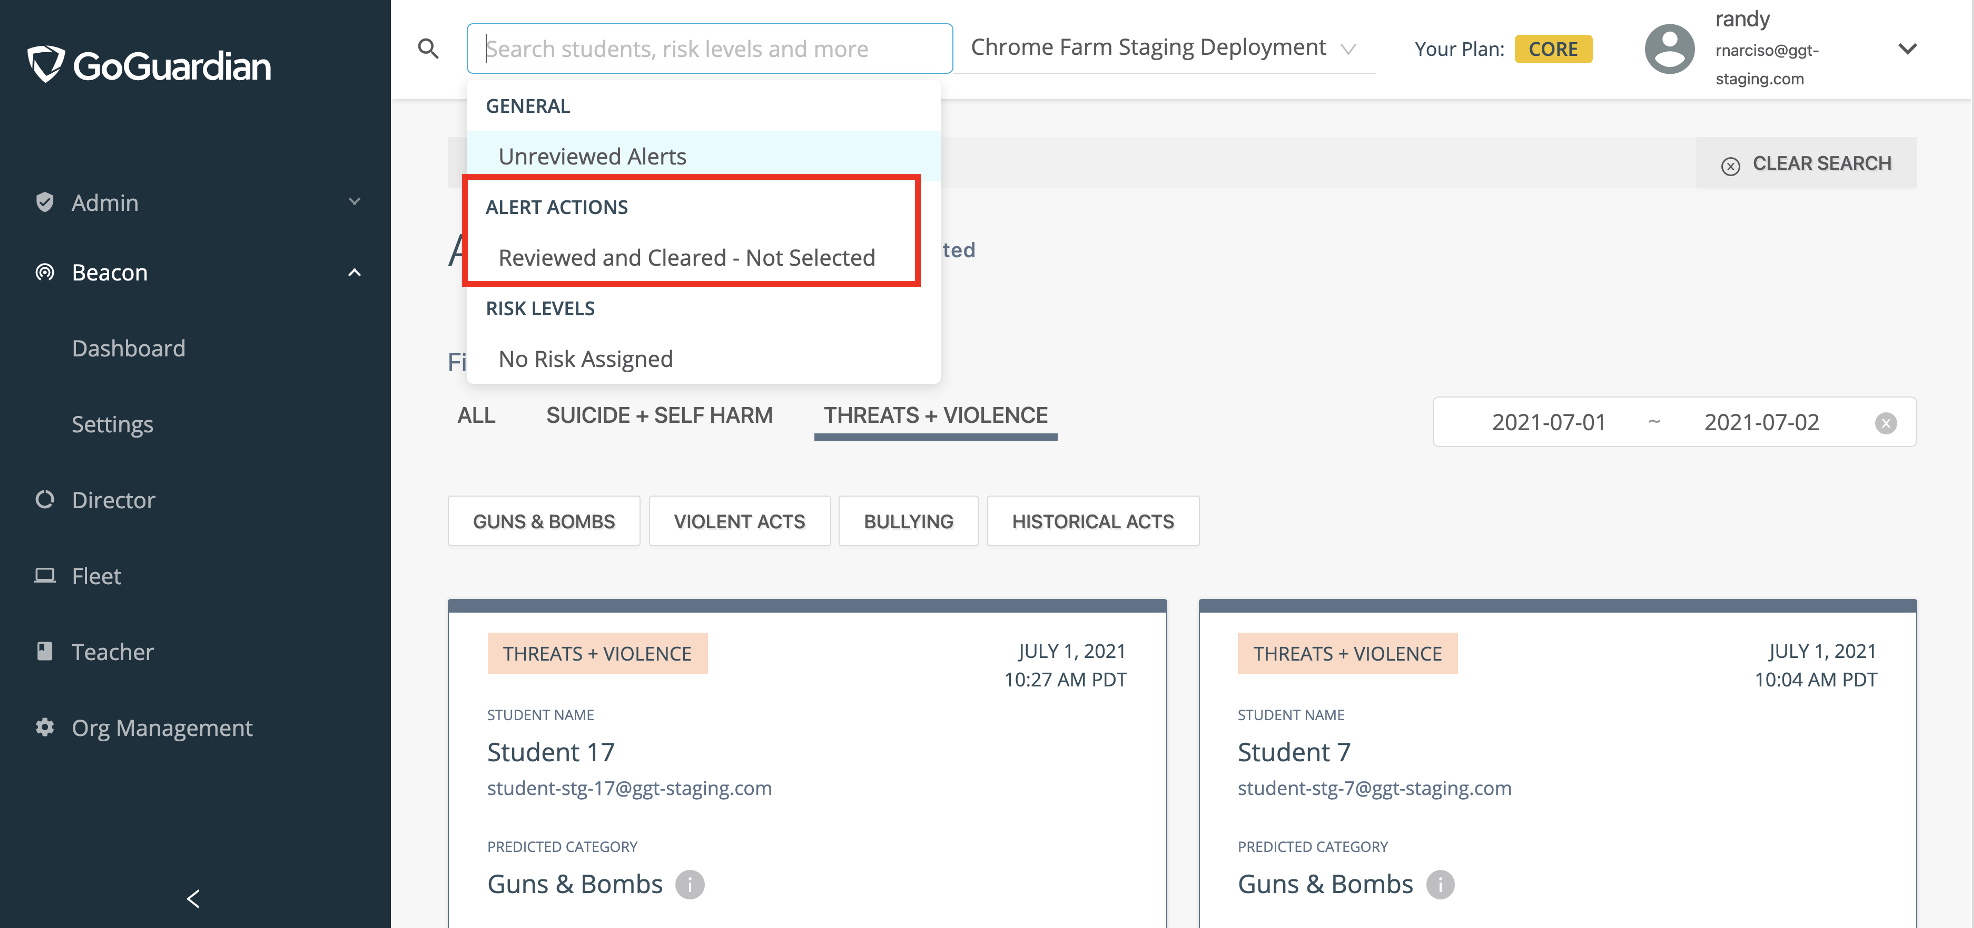Expand the Admin menu chevron
This screenshot has height=928, width=1974.
354,202
